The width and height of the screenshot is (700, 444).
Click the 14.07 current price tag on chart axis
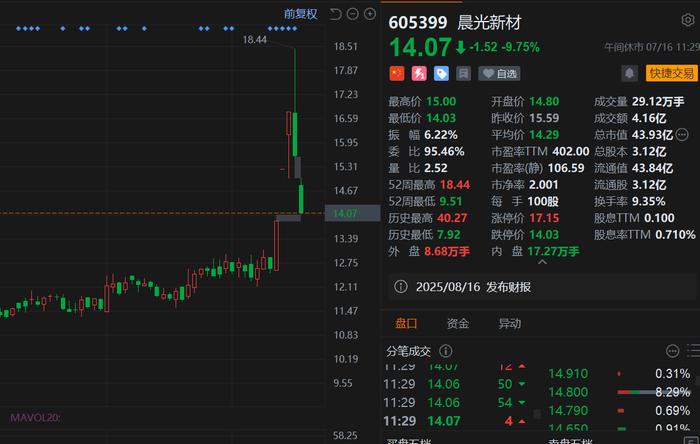click(x=352, y=213)
